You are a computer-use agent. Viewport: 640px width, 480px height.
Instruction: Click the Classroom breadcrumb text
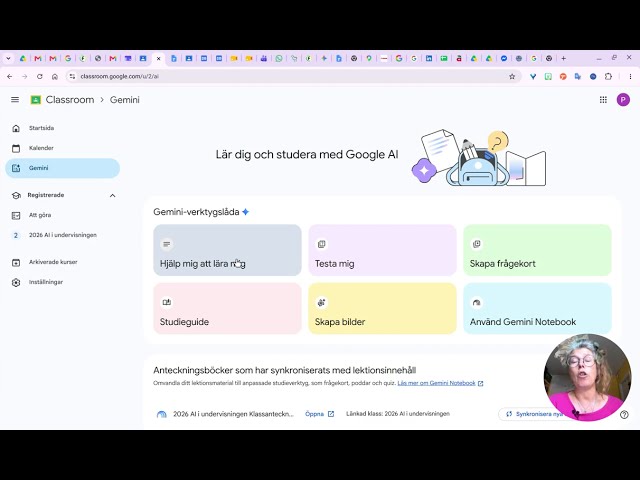click(70, 100)
